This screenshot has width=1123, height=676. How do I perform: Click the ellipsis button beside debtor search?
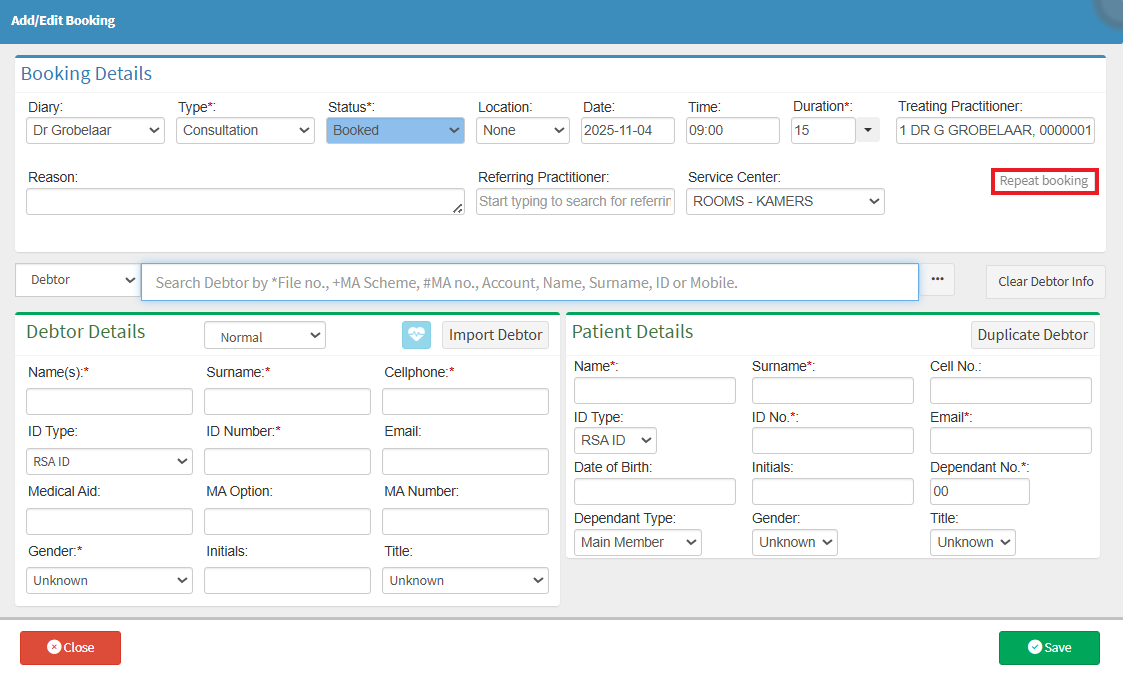click(937, 280)
